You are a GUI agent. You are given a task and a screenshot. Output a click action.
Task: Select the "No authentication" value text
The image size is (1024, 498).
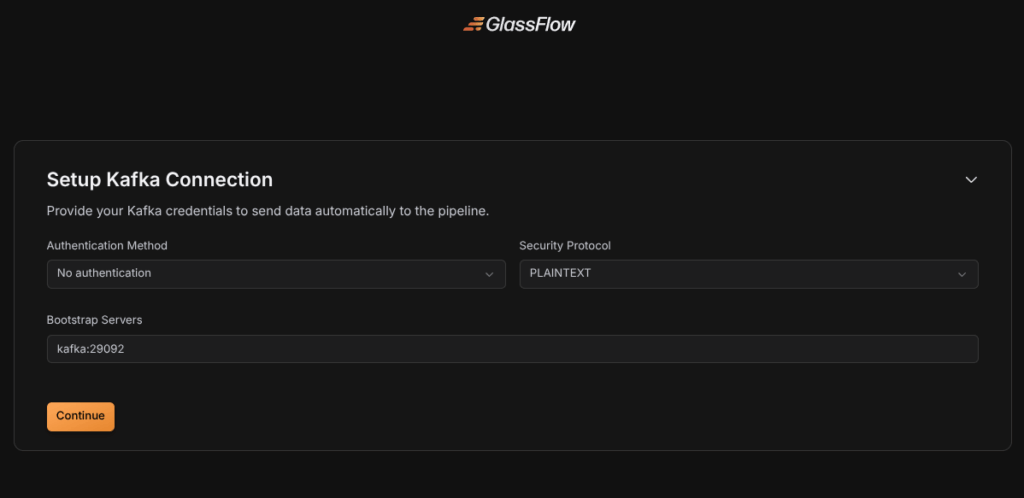[104, 273]
